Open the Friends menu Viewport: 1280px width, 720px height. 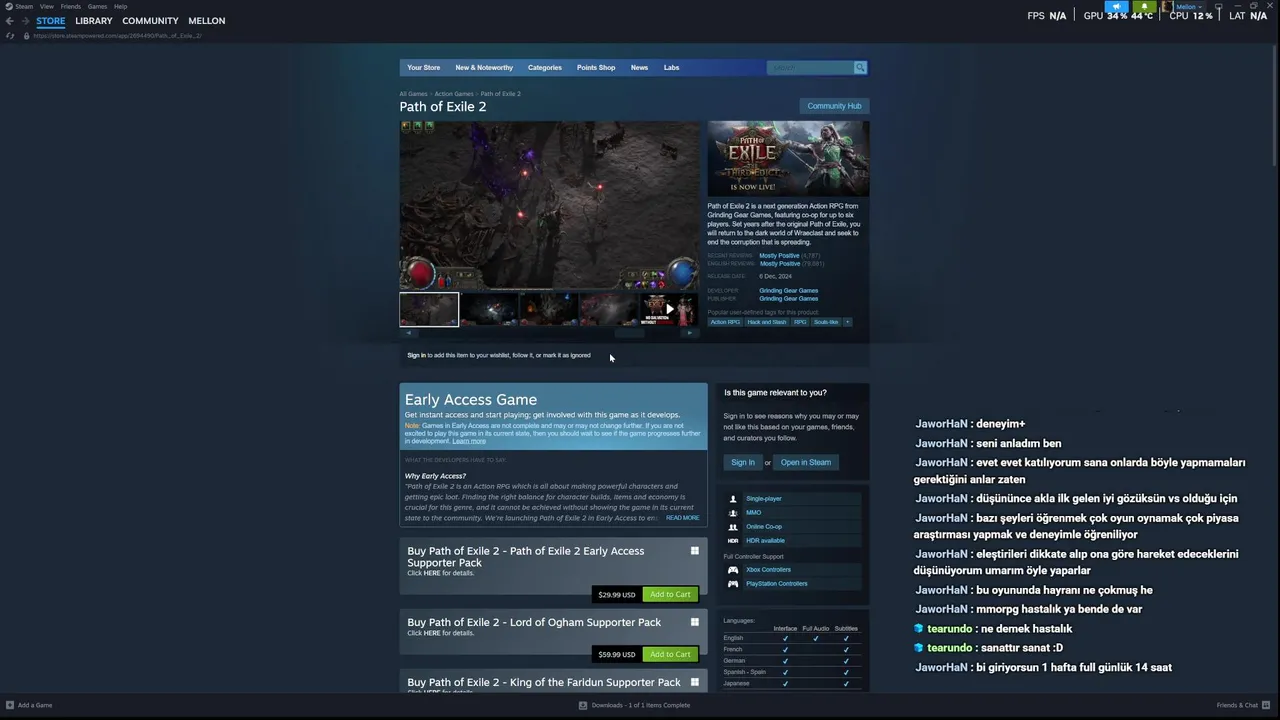[71, 6]
